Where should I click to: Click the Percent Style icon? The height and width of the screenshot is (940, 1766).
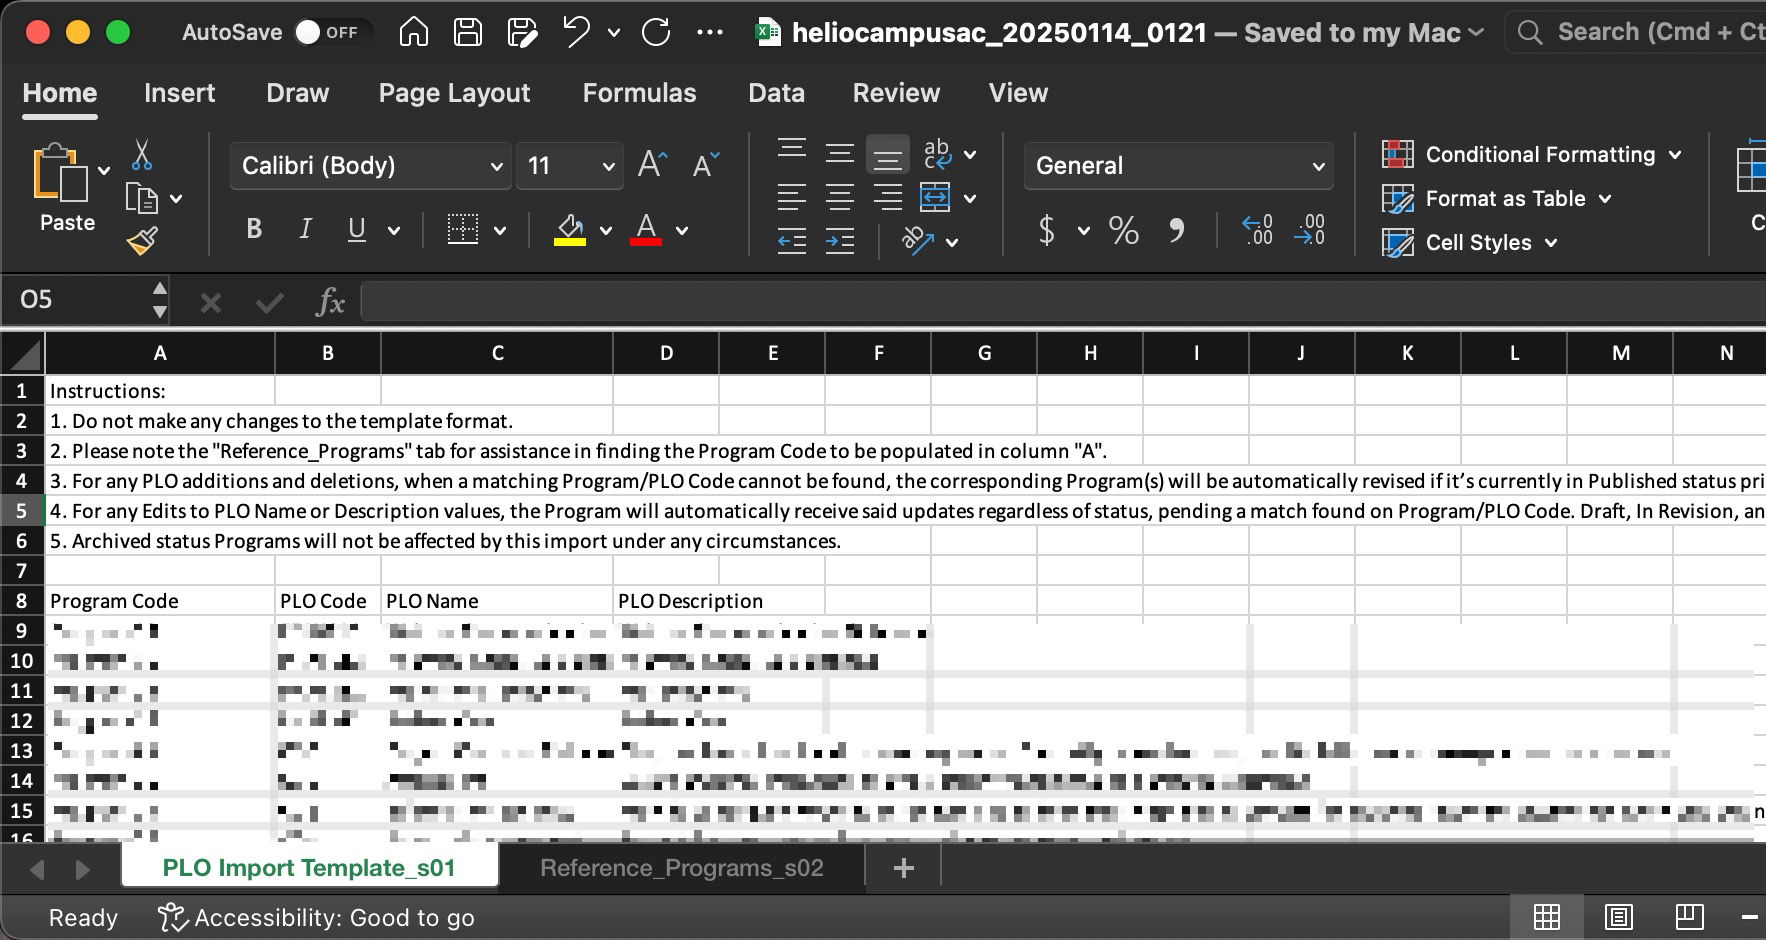1123,231
